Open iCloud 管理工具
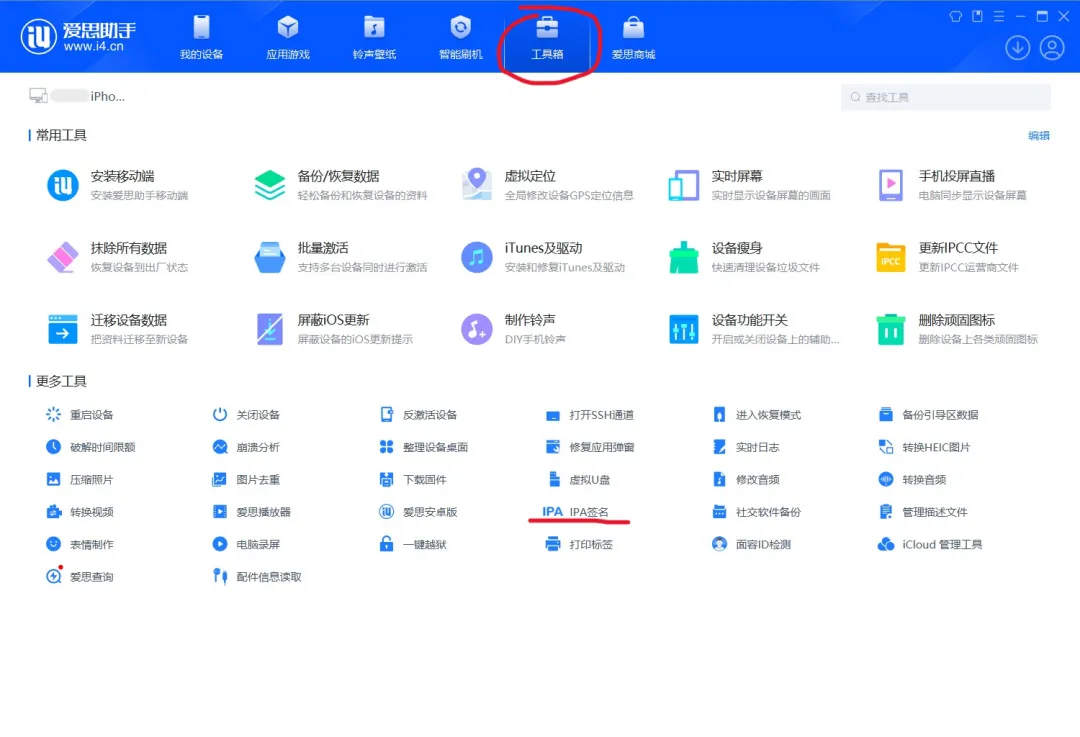1080x737 pixels. 930,544
